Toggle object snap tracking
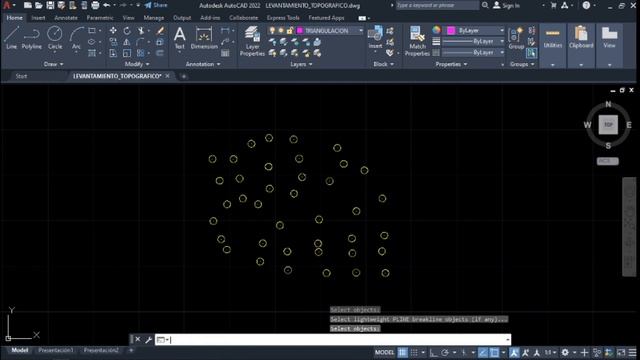Screen dimensions: 640x360 pyautogui.click(x=483, y=352)
